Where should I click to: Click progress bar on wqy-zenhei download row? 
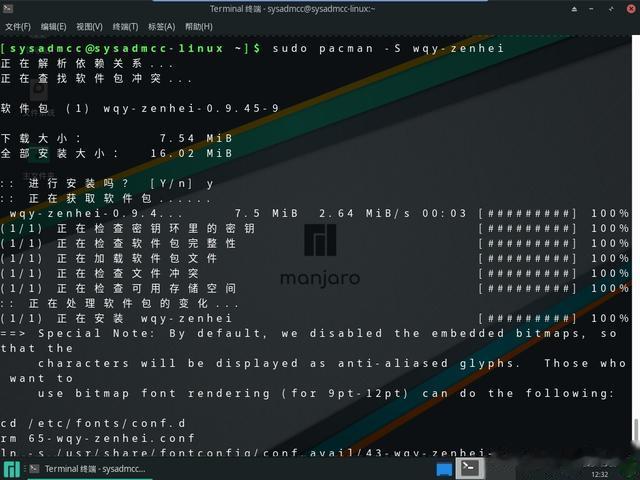[527, 214]
